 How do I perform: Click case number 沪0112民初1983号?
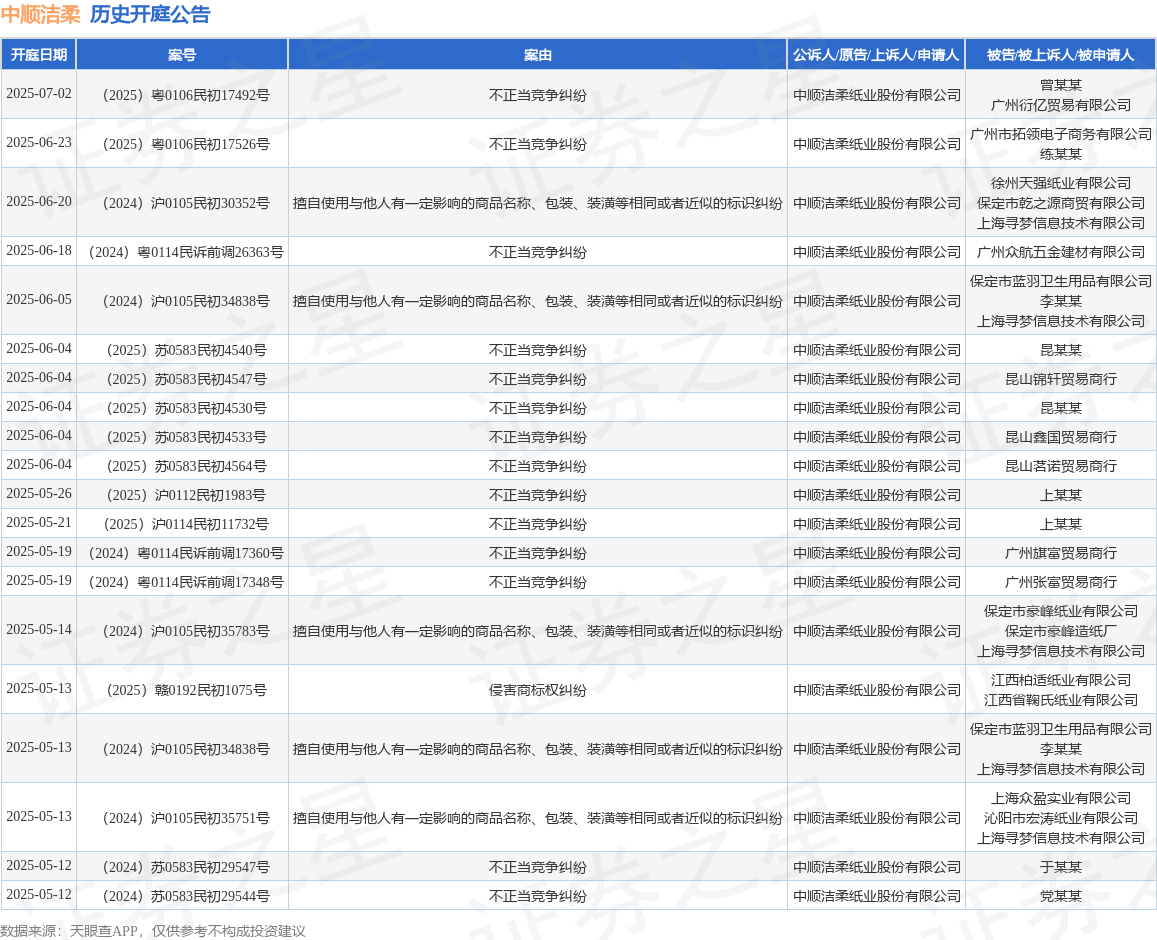[186, 494]
